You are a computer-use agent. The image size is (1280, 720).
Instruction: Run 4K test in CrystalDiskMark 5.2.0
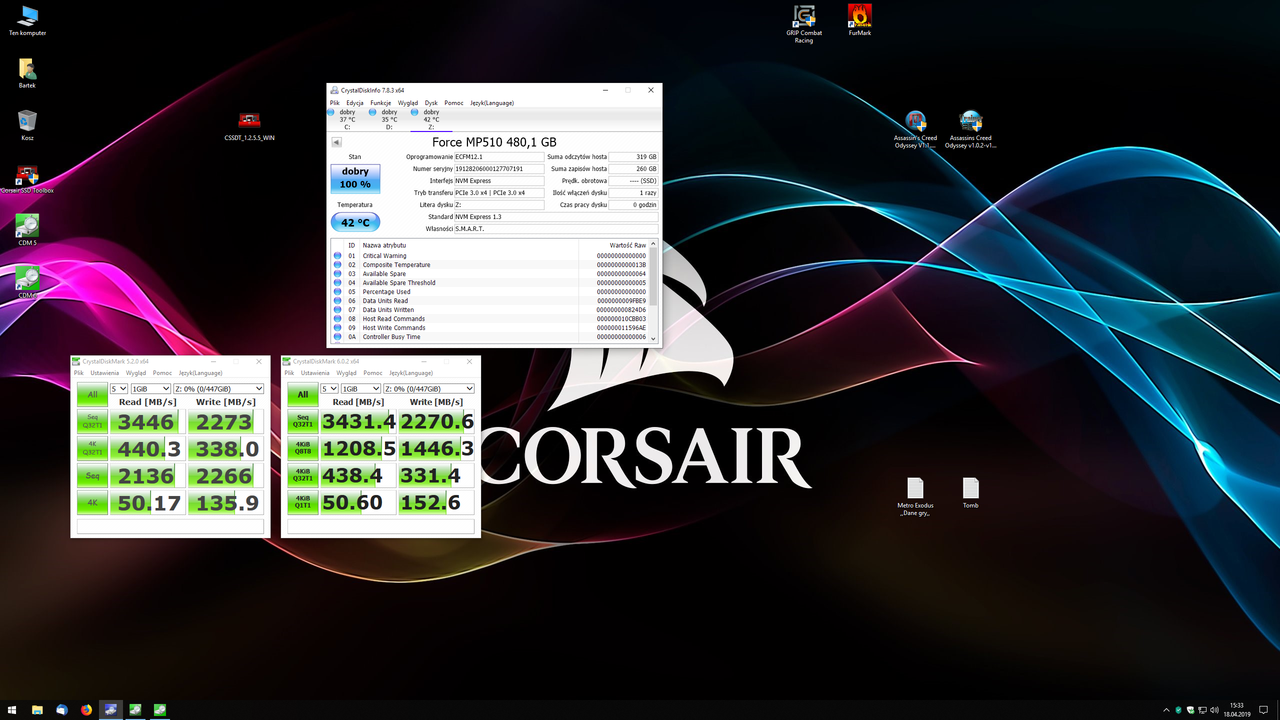pyautogui.click(x=93, y=503)
